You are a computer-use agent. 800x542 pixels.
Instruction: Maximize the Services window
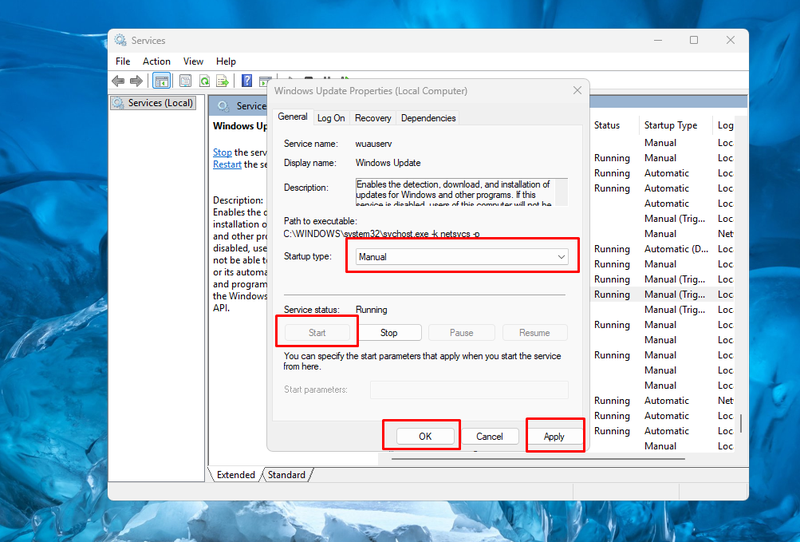693,40
